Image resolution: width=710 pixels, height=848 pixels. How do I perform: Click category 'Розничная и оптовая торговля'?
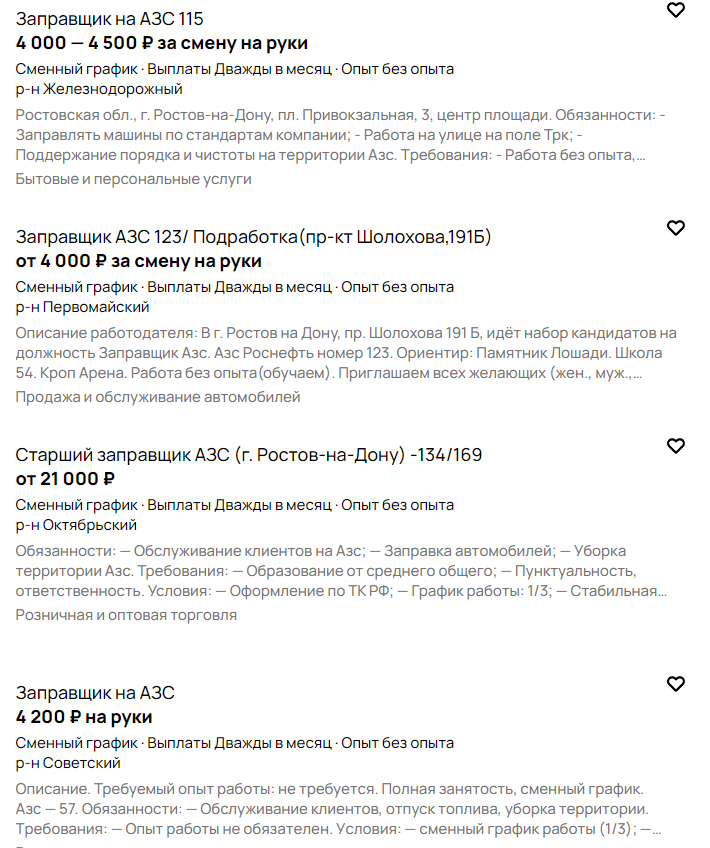(126, 615)
